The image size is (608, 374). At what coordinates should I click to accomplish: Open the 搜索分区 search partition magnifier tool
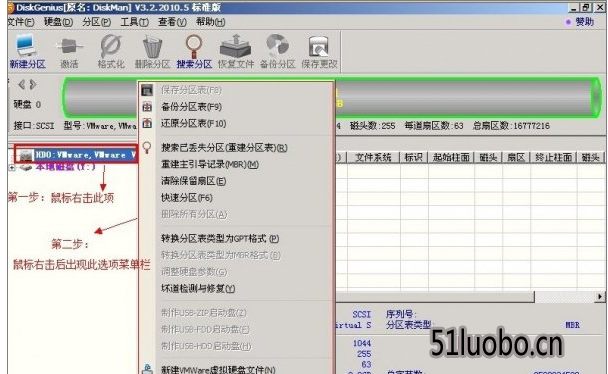click(194, 51)
